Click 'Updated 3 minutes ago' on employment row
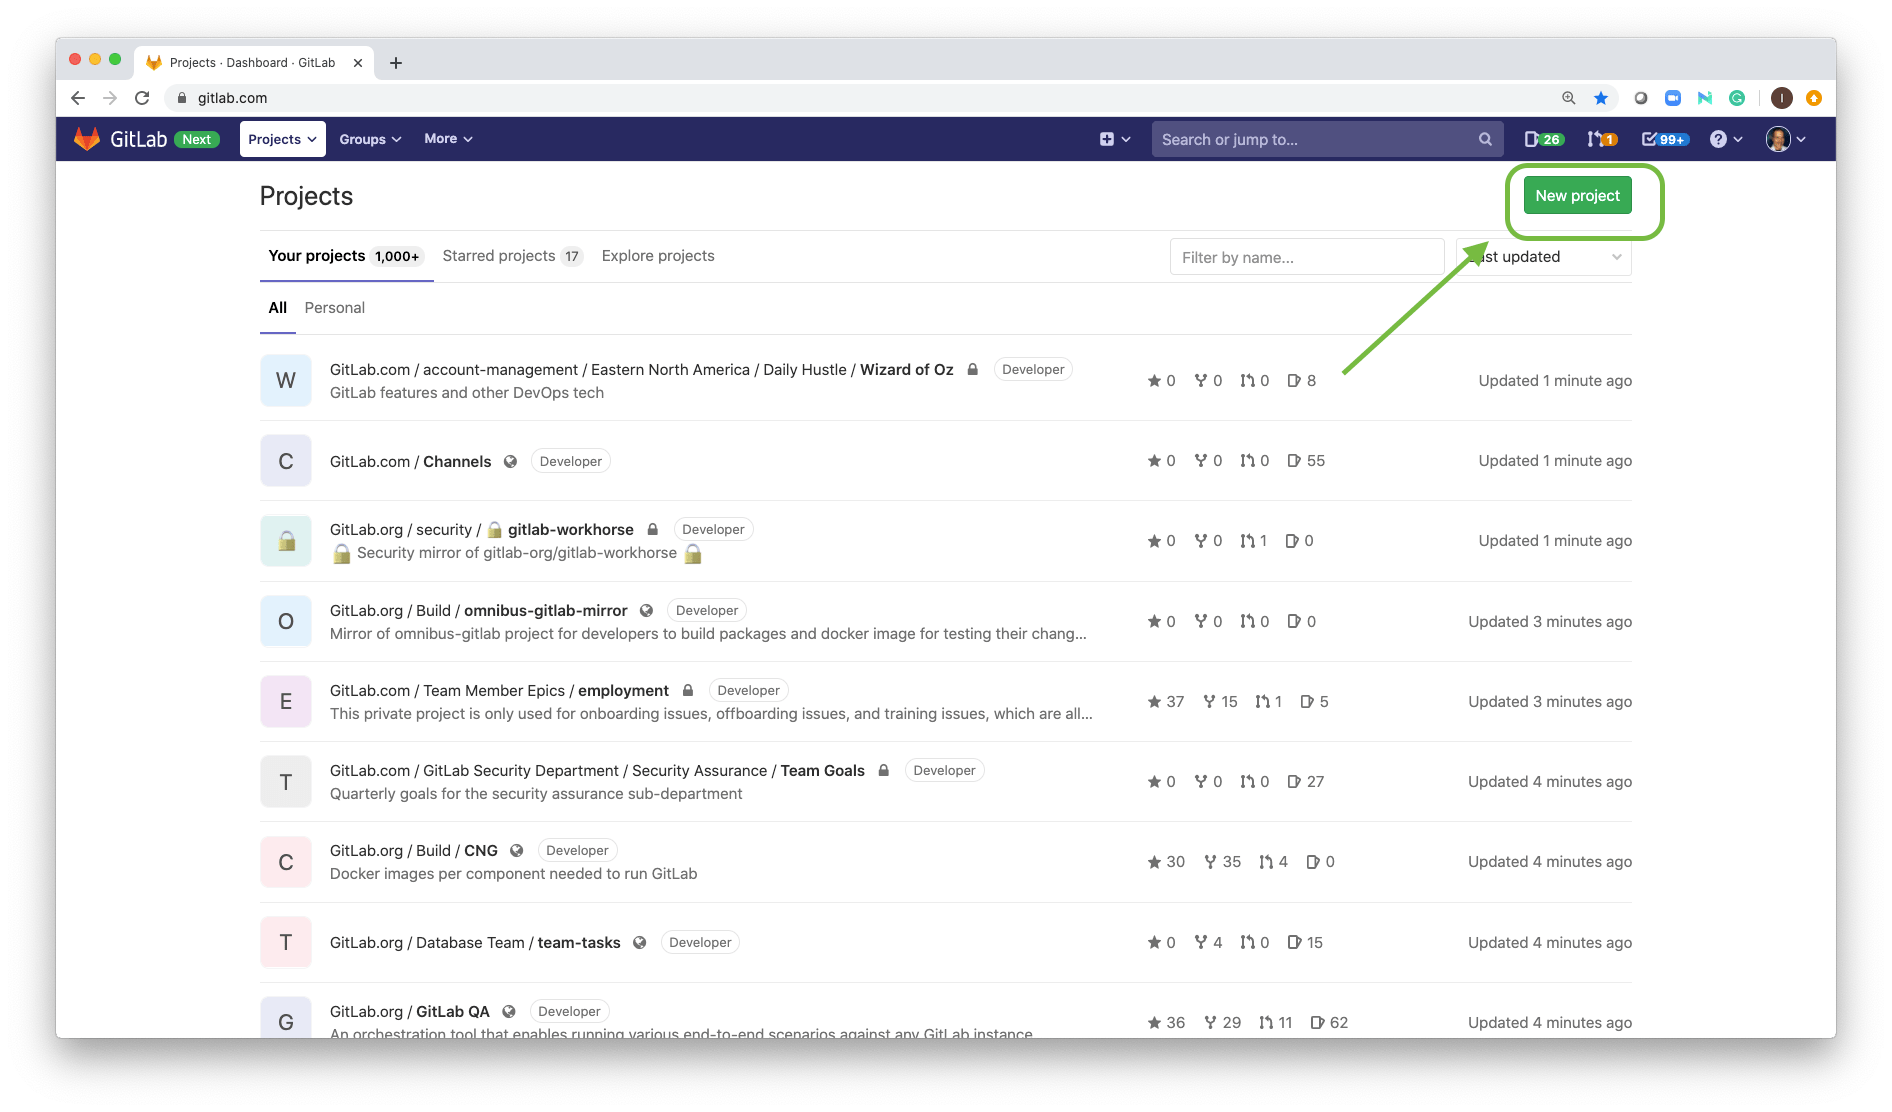Viewport: 1892px width, 1112px height. (x=1550, y=702)
